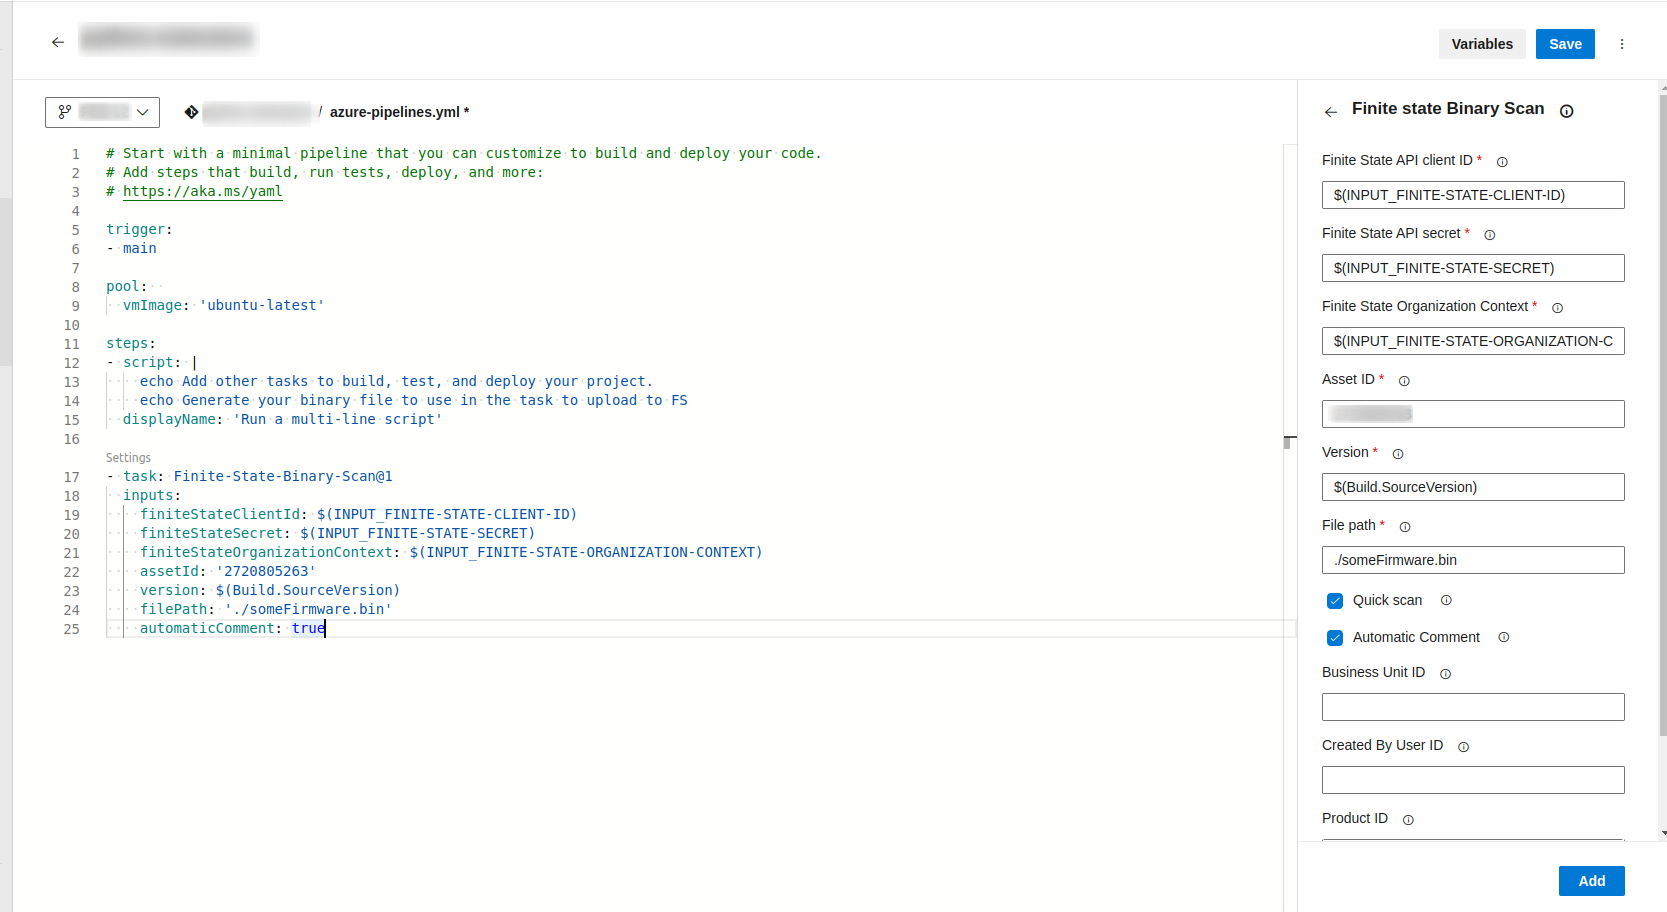Viewport: 1667px width, 912px height.
Task: Uncheck the Automatic Comment checkbox
Action: [1335, 638]
